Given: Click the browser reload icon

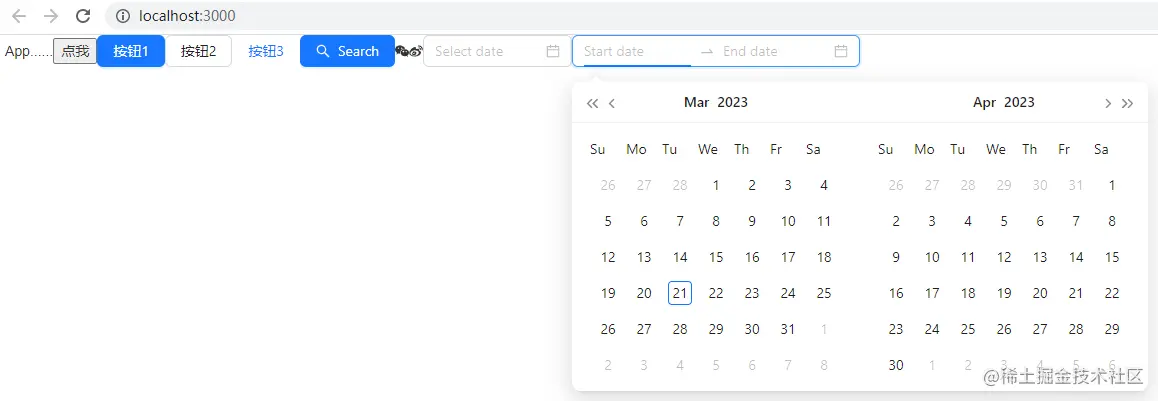Looking at the screenshot, I should 83,16.
